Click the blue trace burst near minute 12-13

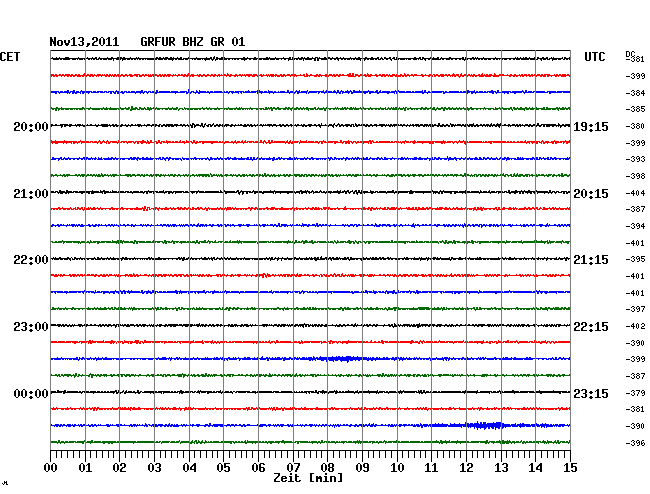click(x=485, y=425)
